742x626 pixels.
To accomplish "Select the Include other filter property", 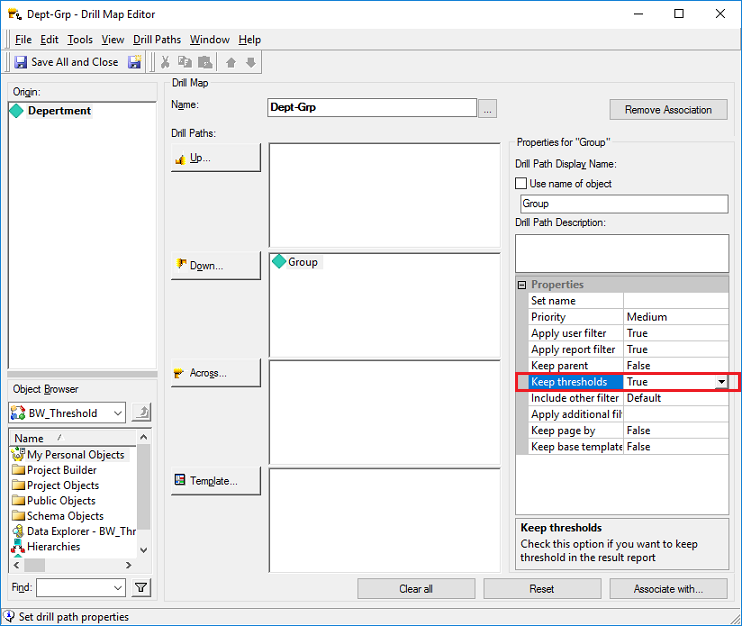I will (x=628, y=398).
